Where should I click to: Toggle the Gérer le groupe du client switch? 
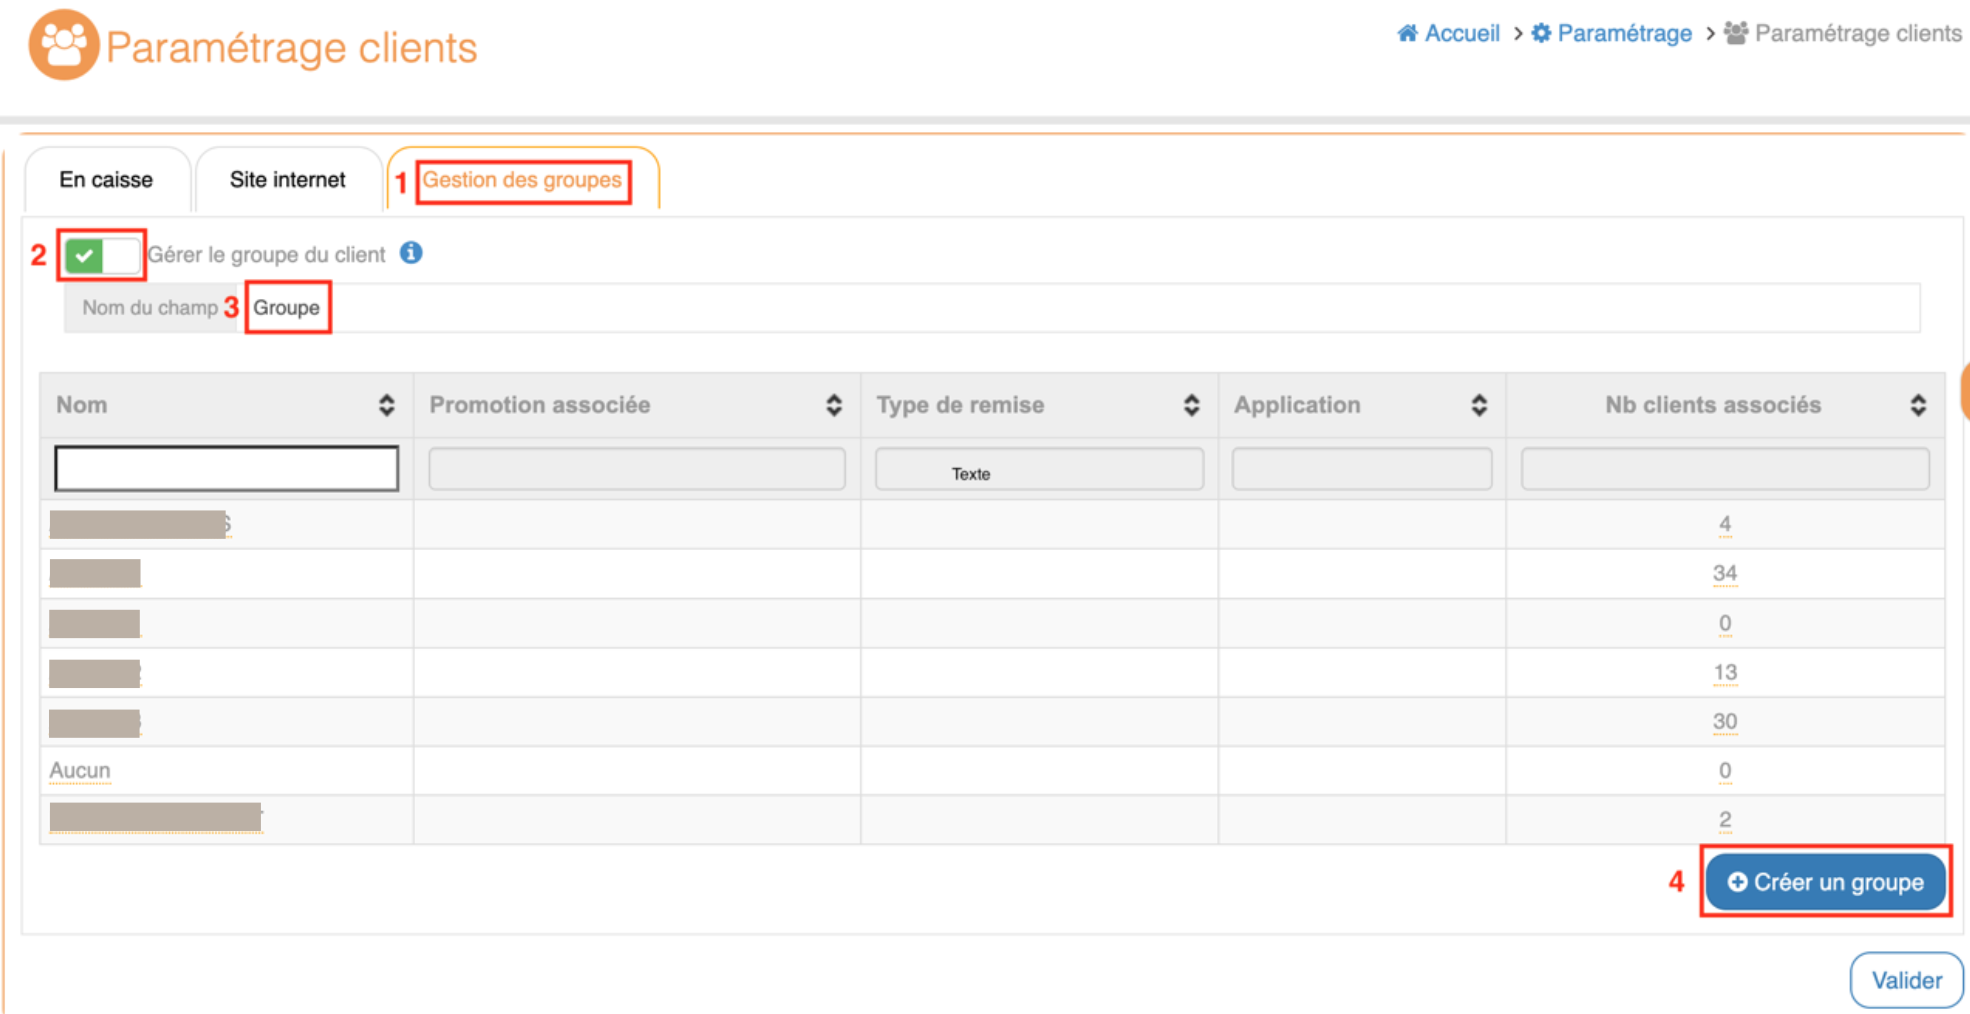pos(102,256)
